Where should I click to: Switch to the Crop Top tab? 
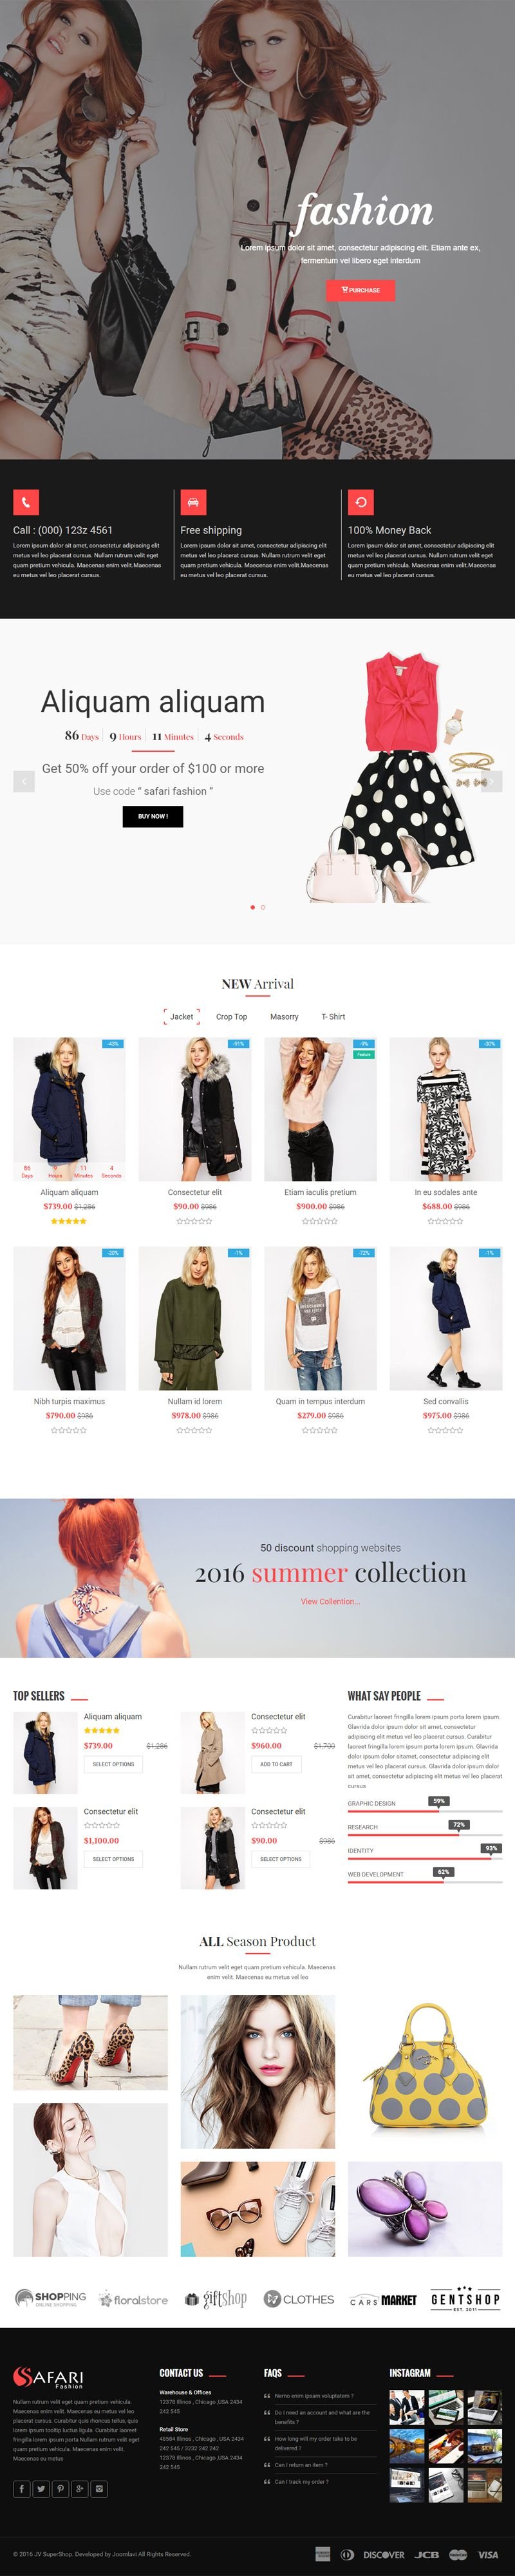[x=231, y=1016]
